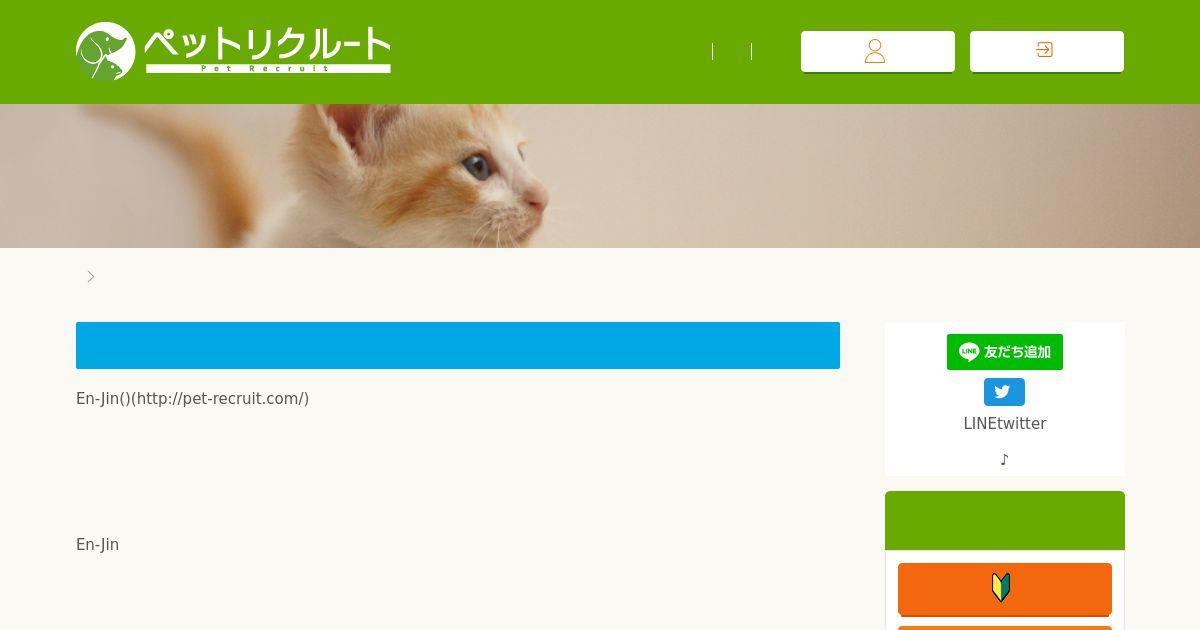Click the ペットリクルート wordmark

pos(267,43)
